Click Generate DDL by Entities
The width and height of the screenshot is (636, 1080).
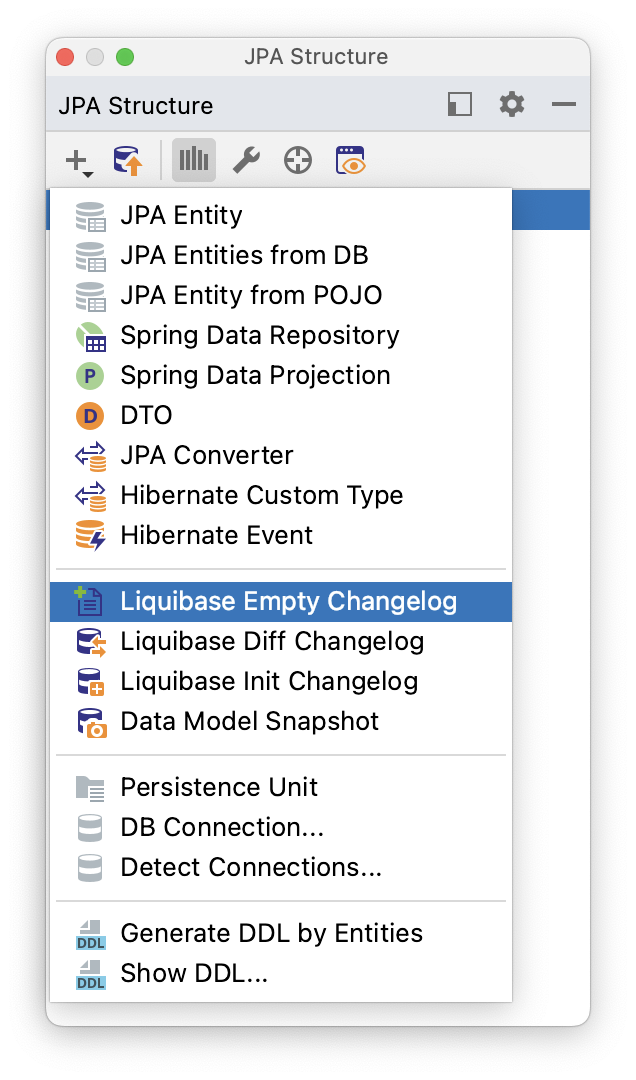(281, 933)
